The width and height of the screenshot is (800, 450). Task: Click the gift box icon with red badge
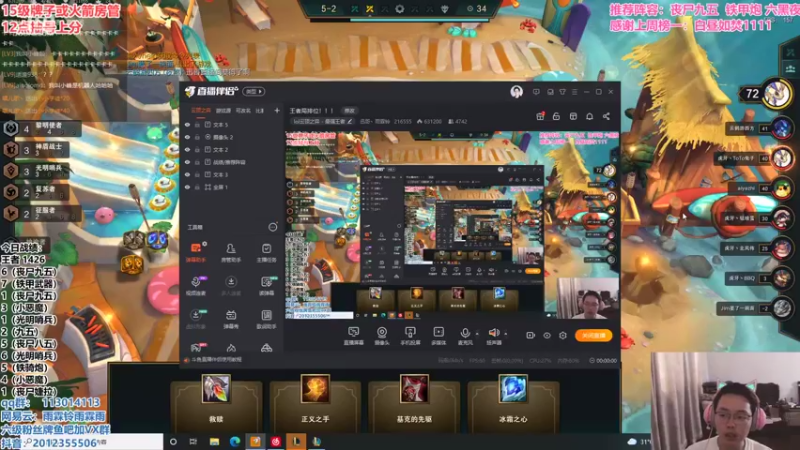[540, 116]
